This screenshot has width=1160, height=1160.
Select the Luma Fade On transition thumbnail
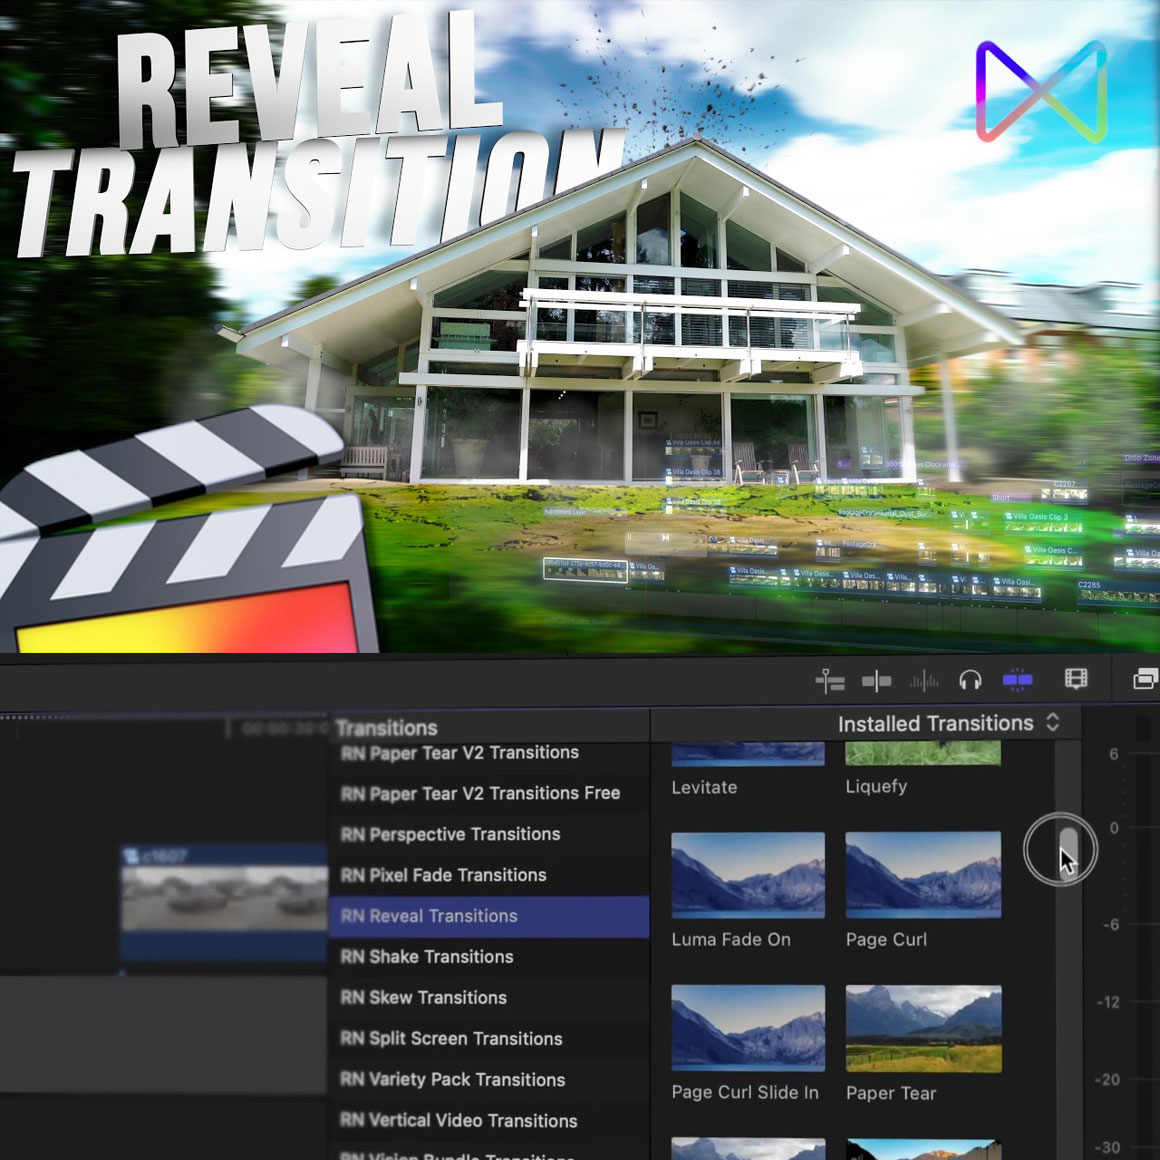[748, 875]
